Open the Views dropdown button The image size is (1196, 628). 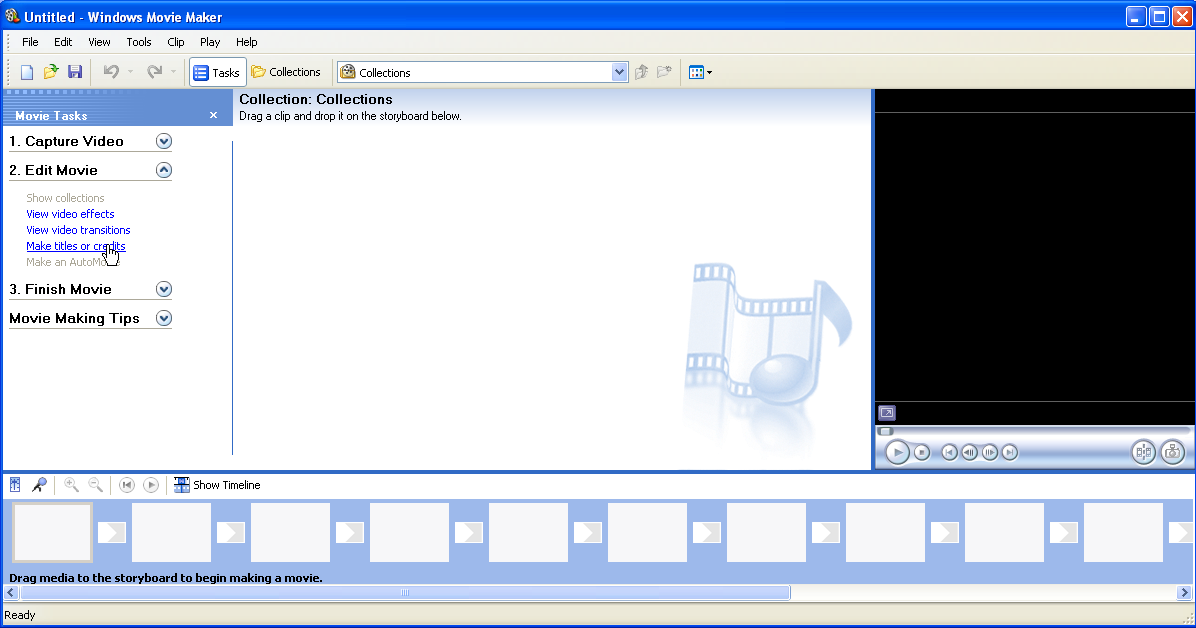[700, 72]
